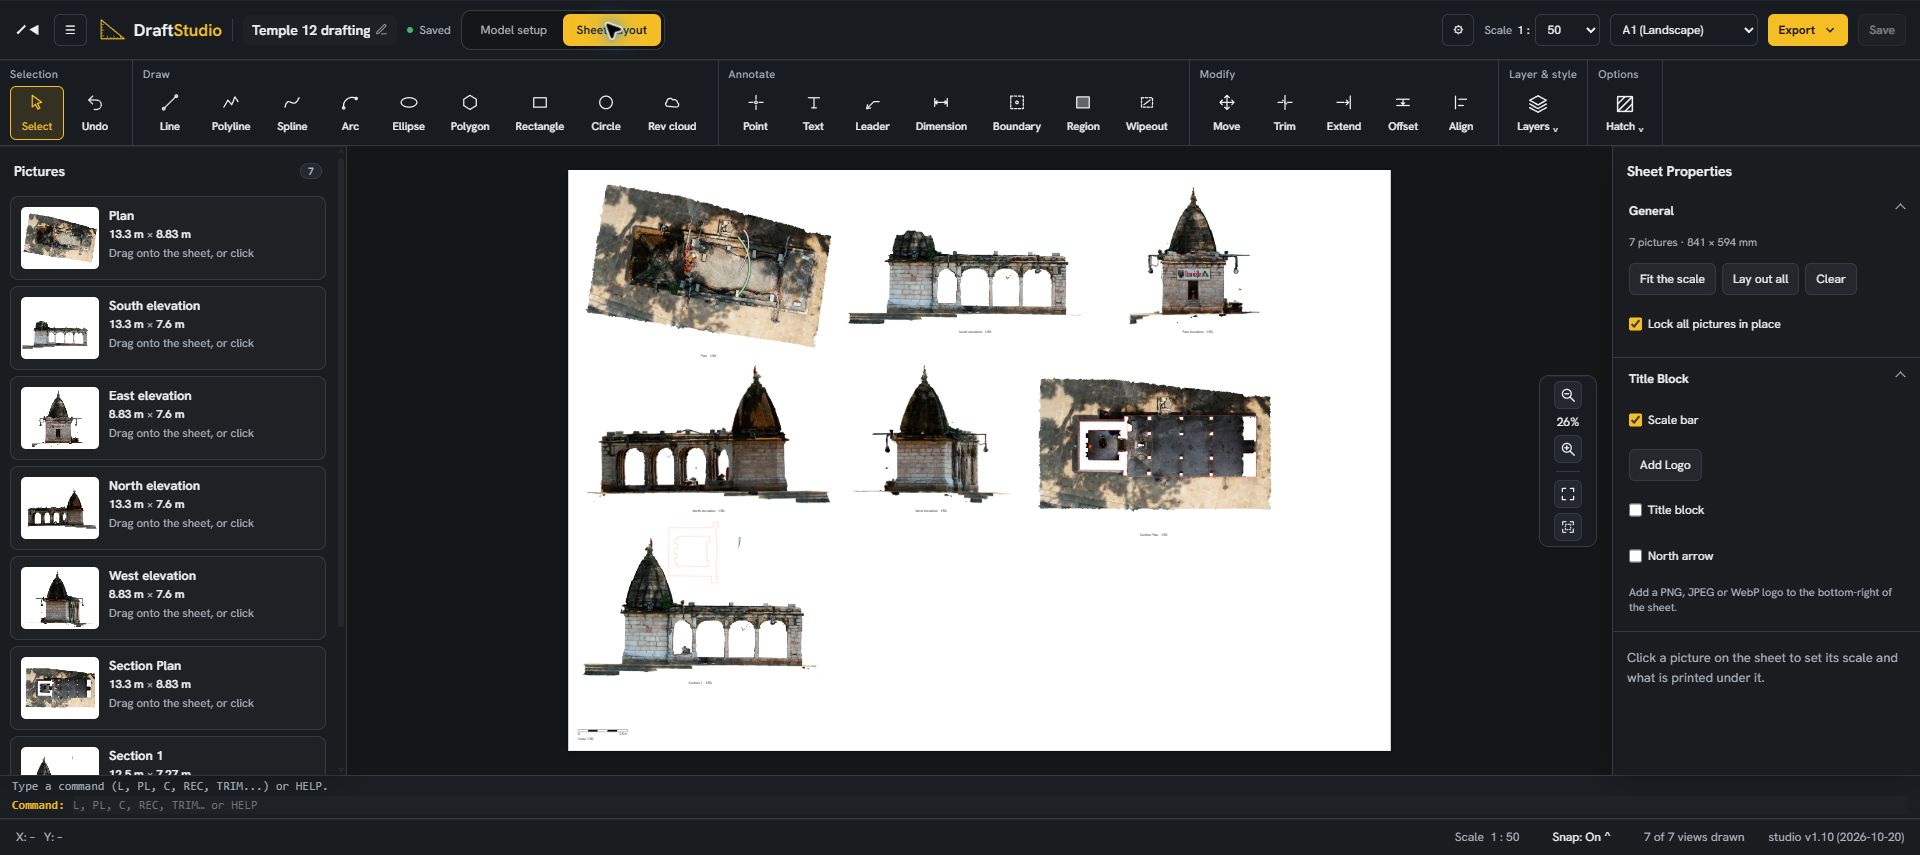The width and height of the screenshot is (1920, 855).
Task: Click the Fit the scale button
Action: point(1672,279)
